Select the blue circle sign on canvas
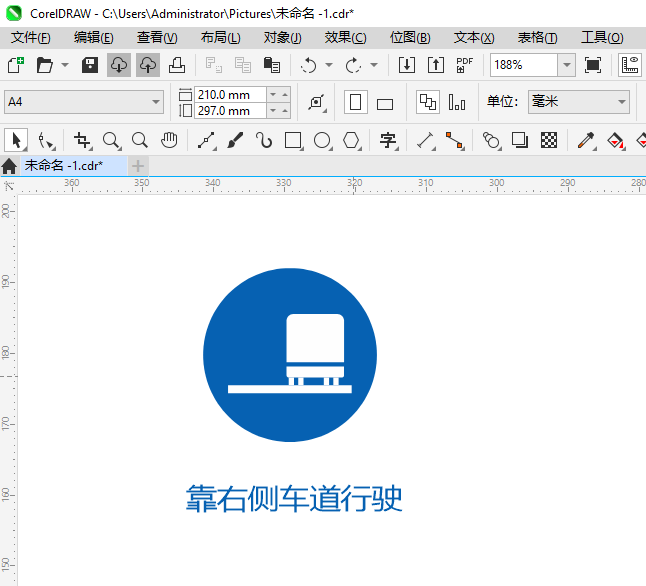646x586 pixels. tap(290, 355)
